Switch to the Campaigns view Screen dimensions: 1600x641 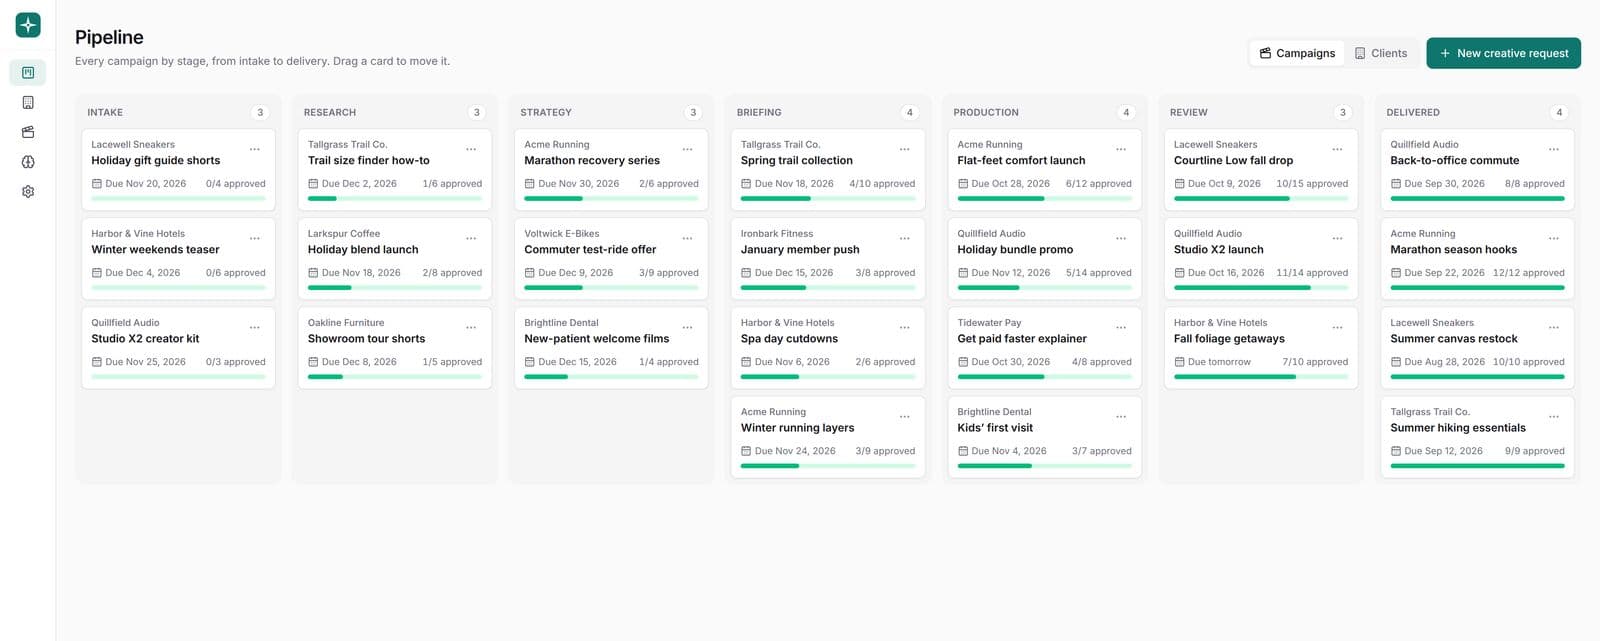tap(1297, 53)
